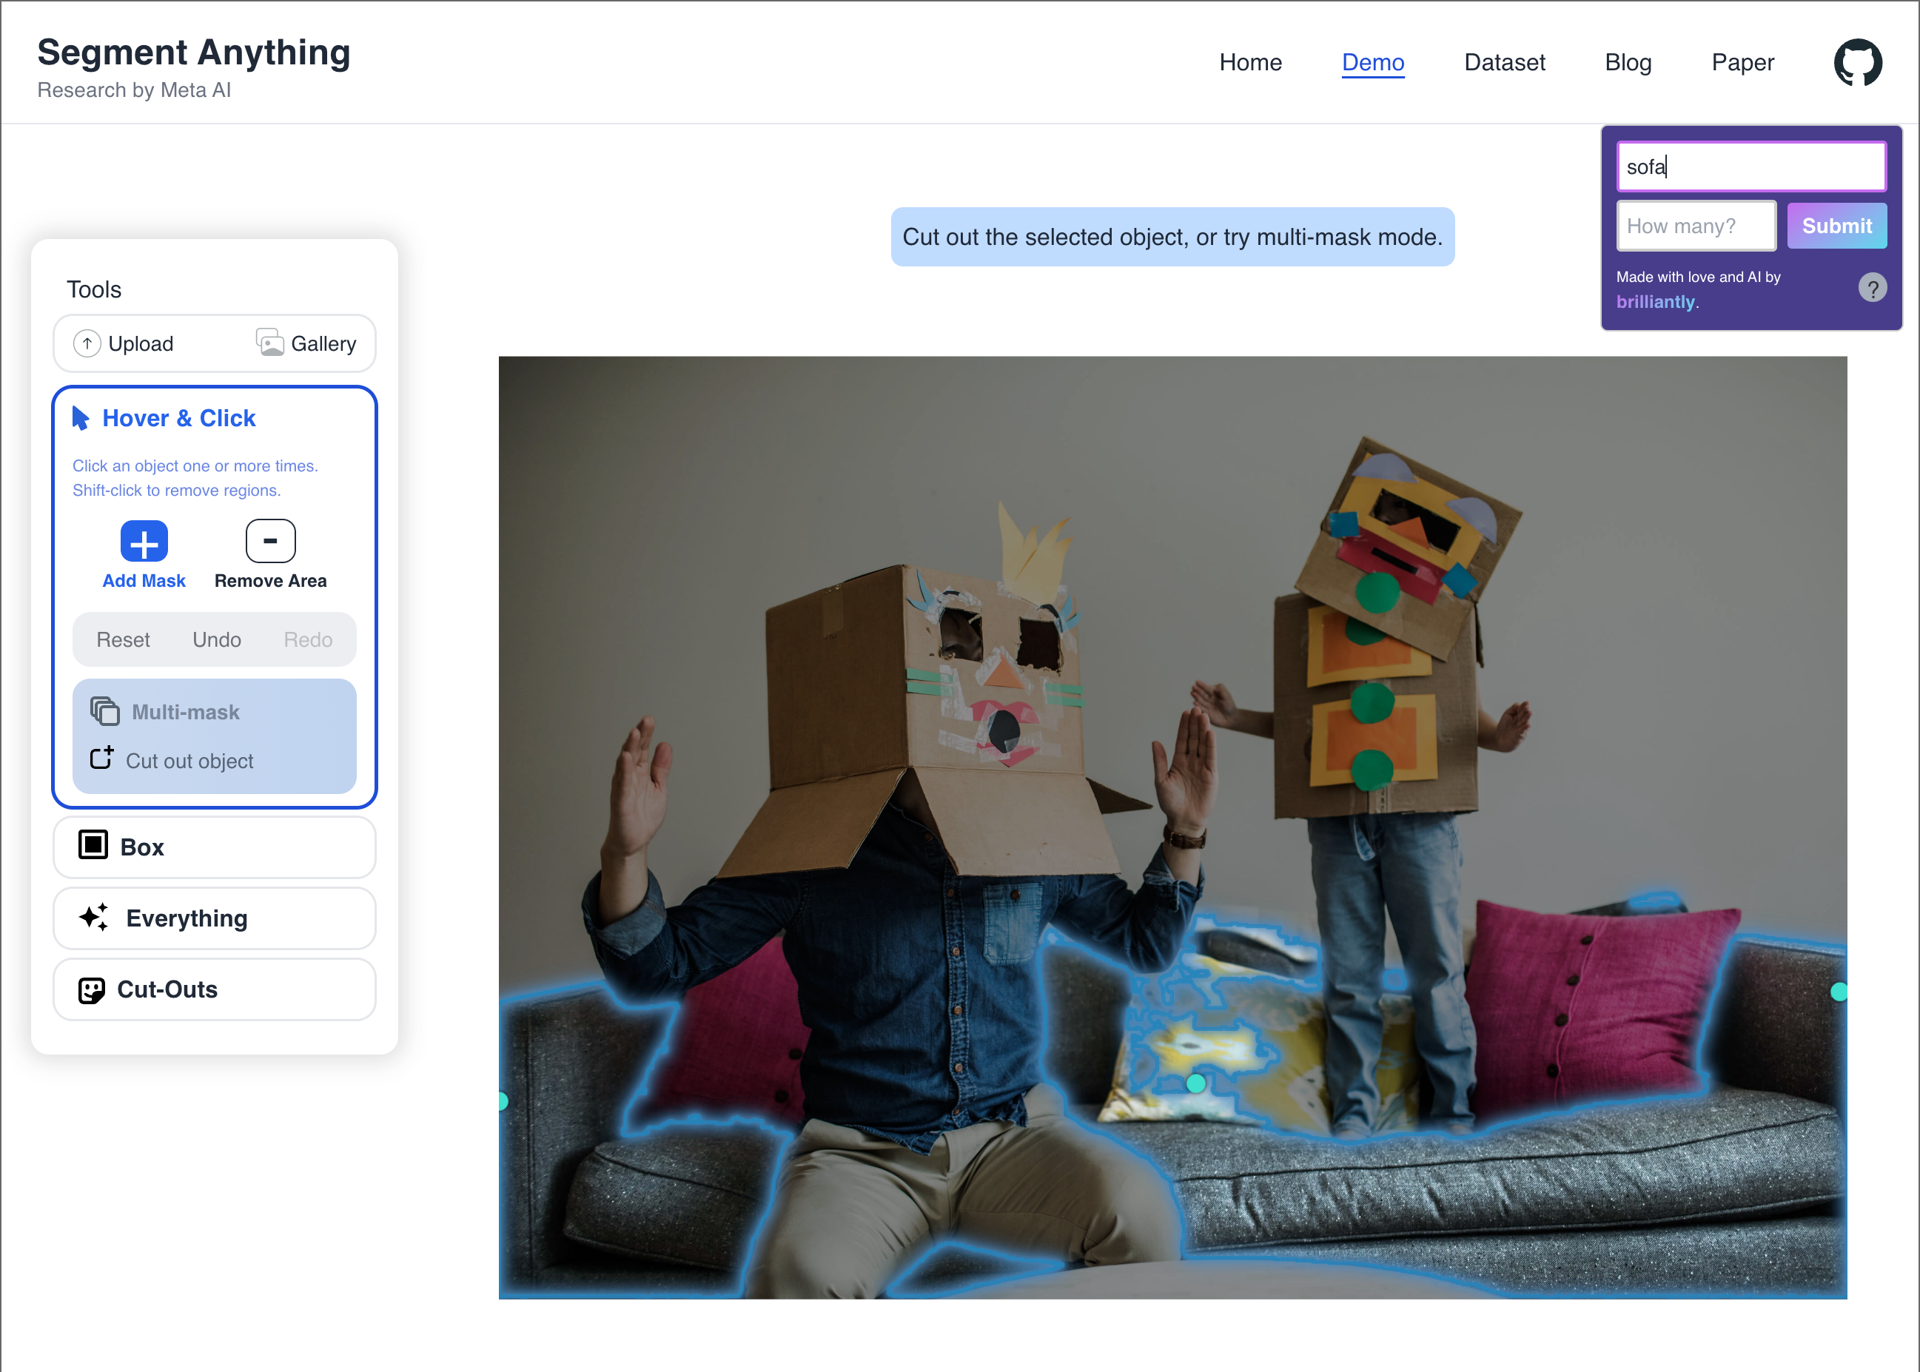The image size is (1920, 1372).
Task: Open the Blog page
Action: (x=1628, y=62)
